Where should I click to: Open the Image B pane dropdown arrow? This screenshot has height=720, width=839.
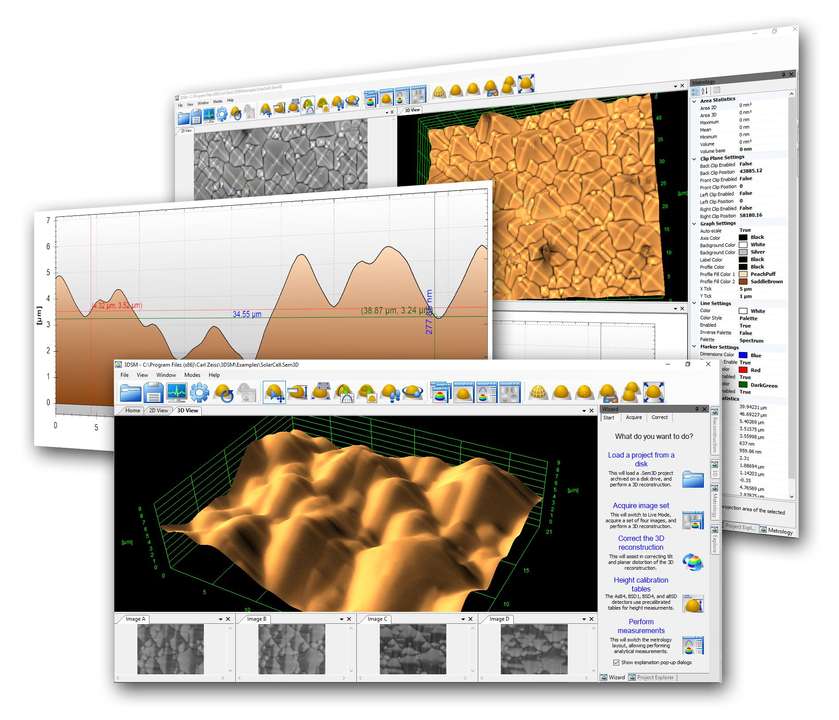(341, 619)
